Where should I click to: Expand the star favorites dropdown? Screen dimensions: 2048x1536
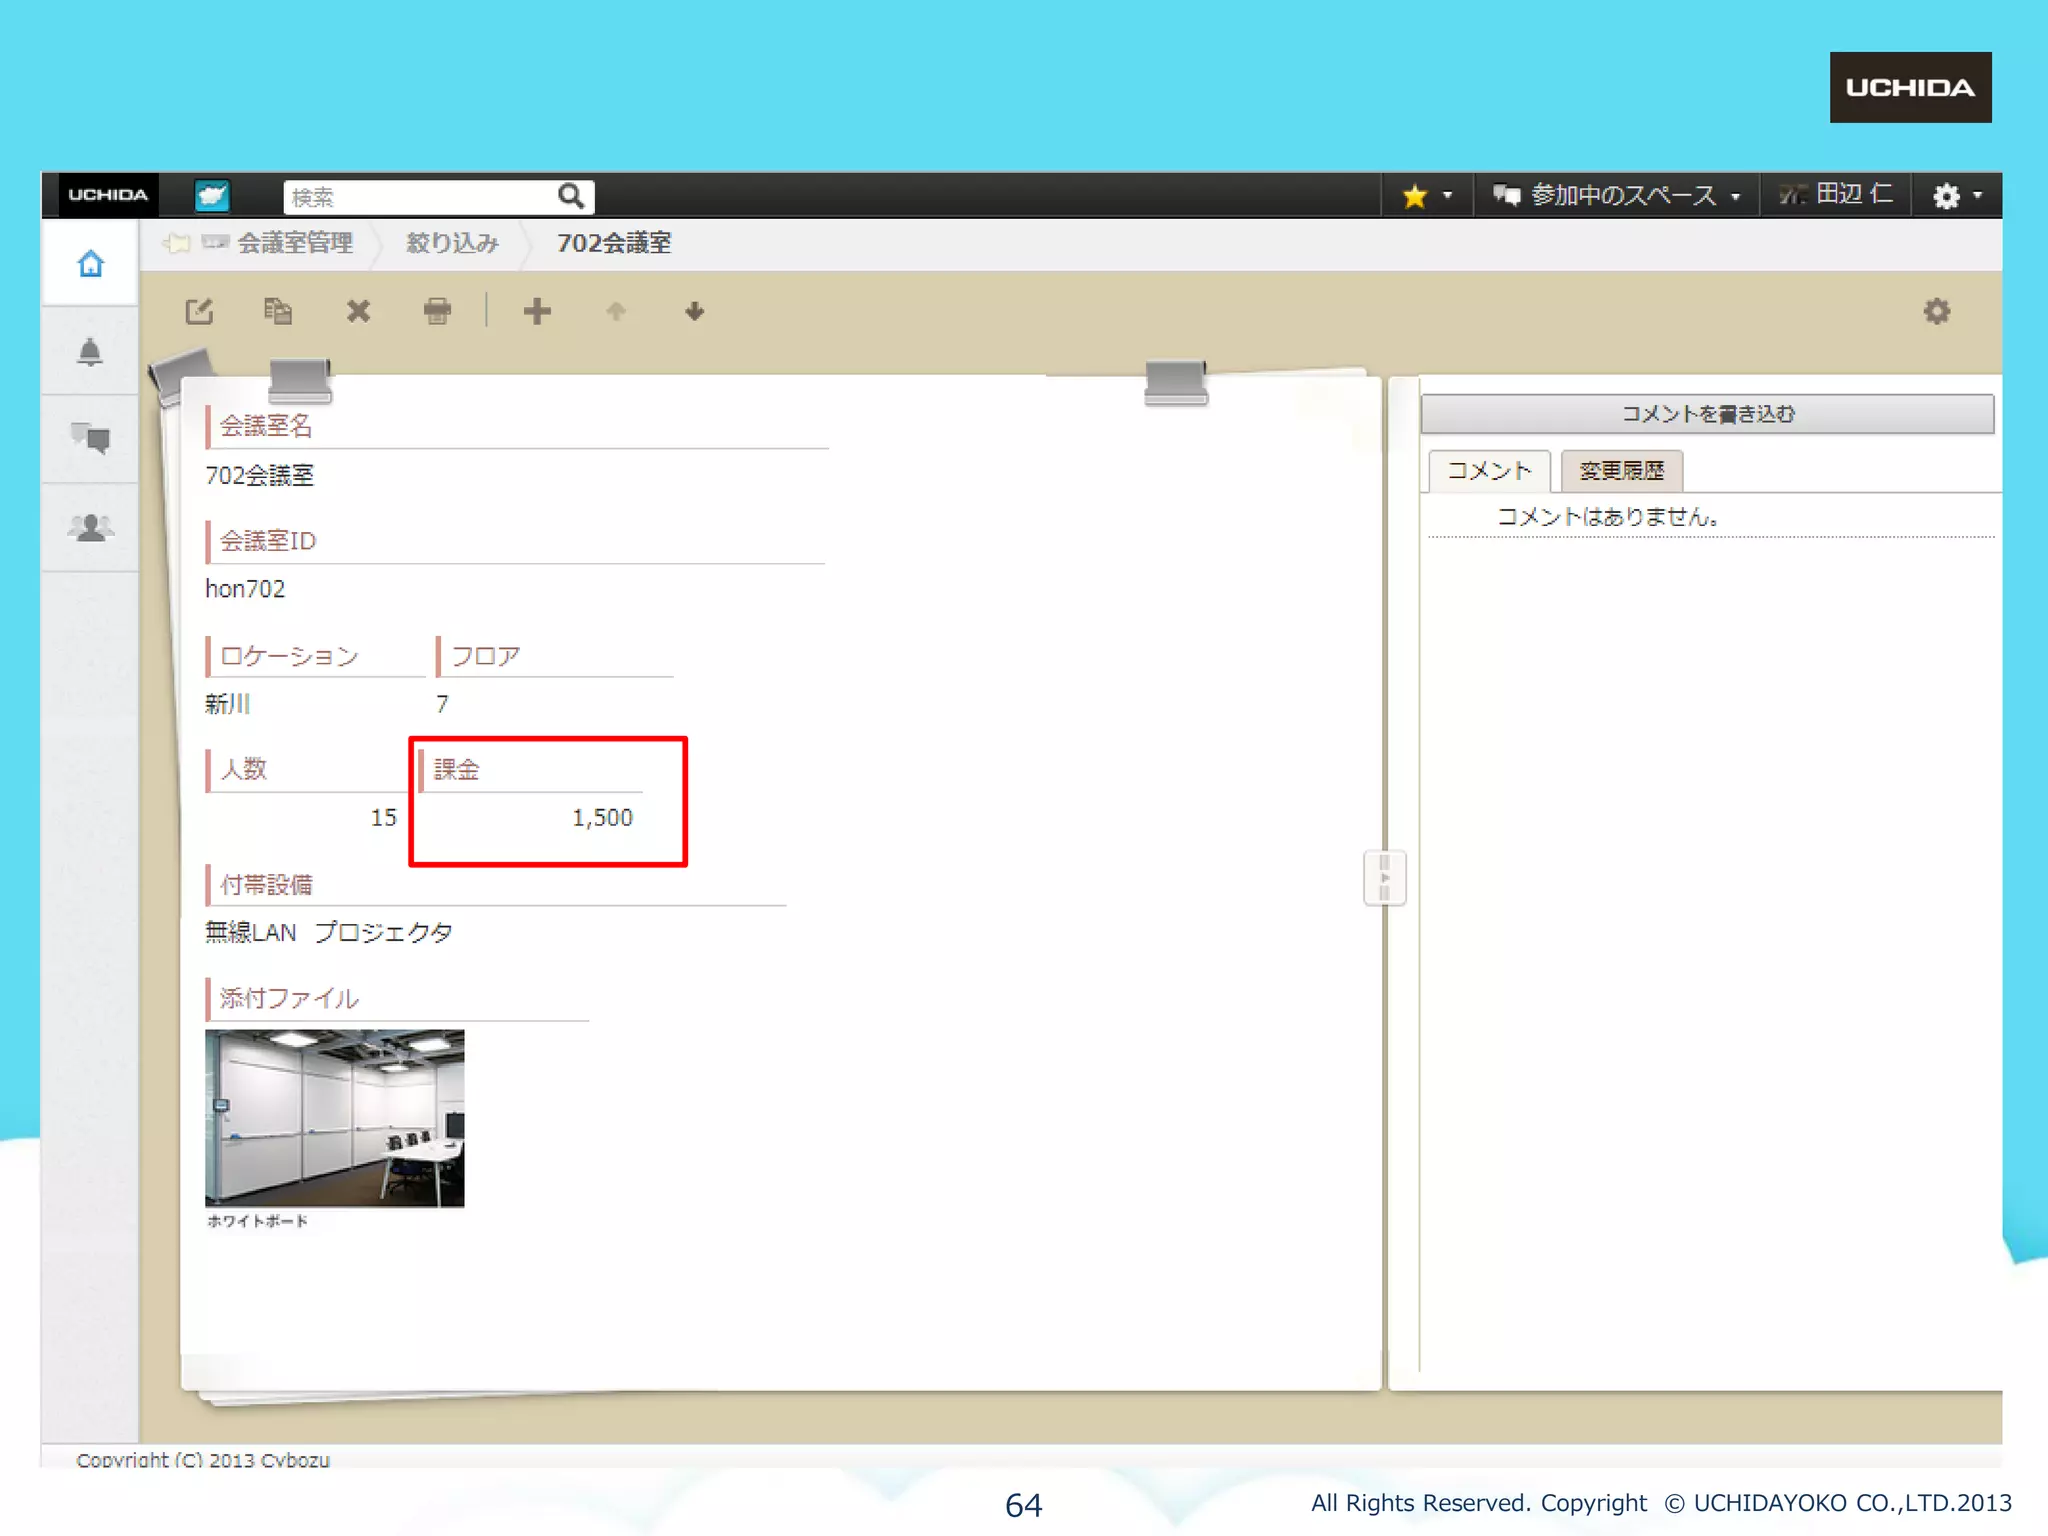(1427, 196)
